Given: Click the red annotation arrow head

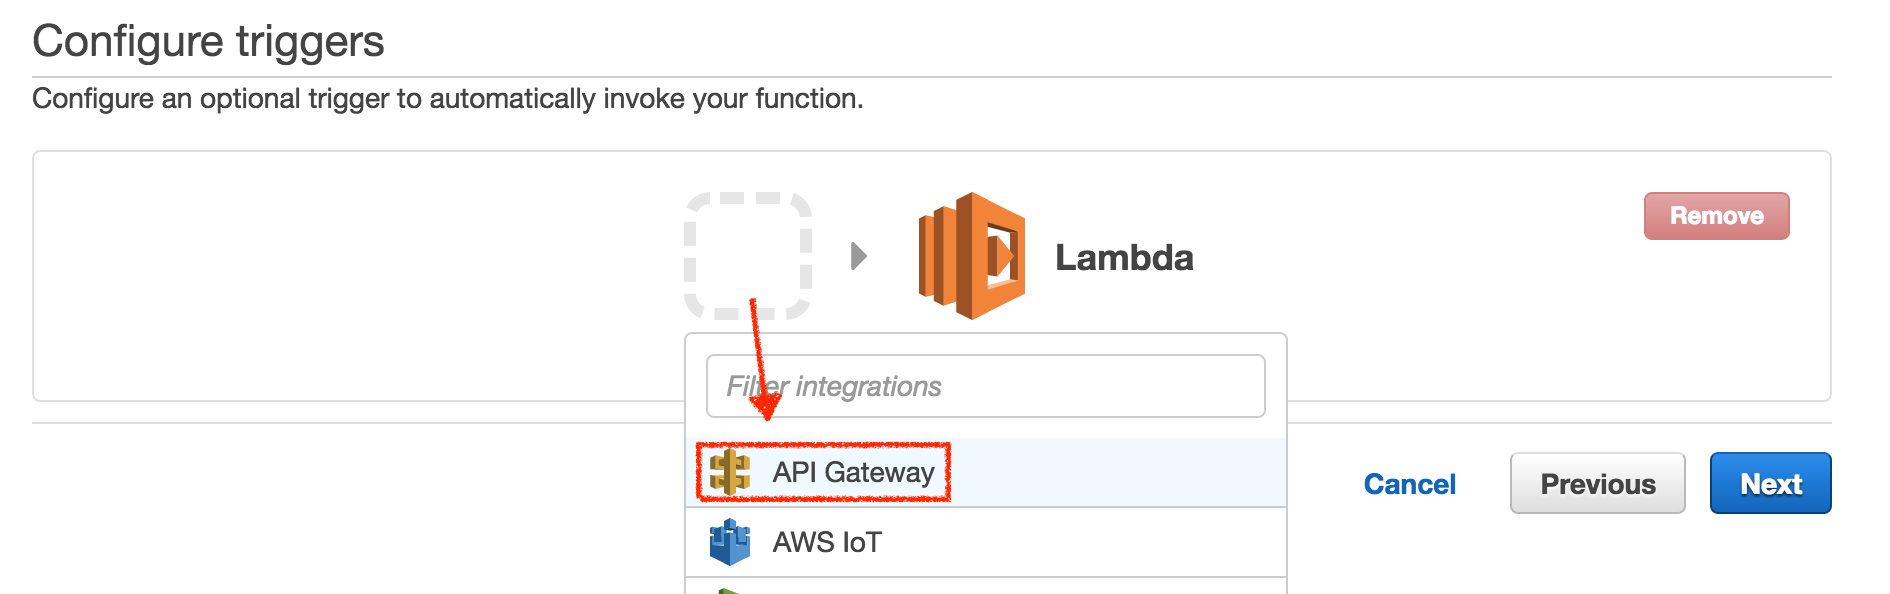Looking at the screenshot, I should pos(766,406).
